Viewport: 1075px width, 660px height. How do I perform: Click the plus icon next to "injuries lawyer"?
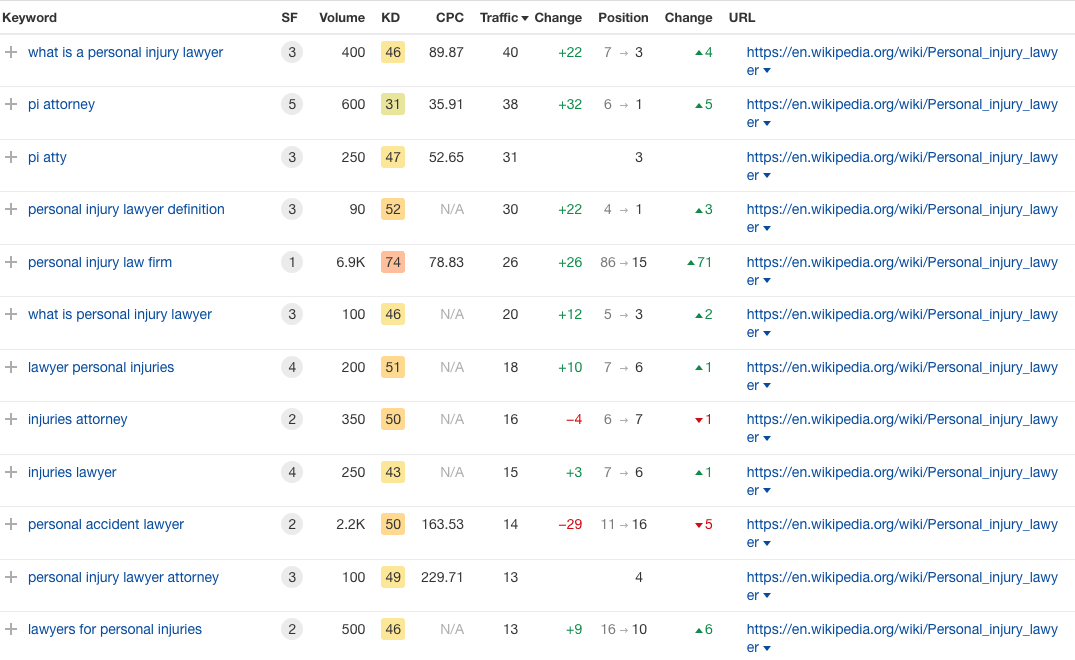[11, 472]
